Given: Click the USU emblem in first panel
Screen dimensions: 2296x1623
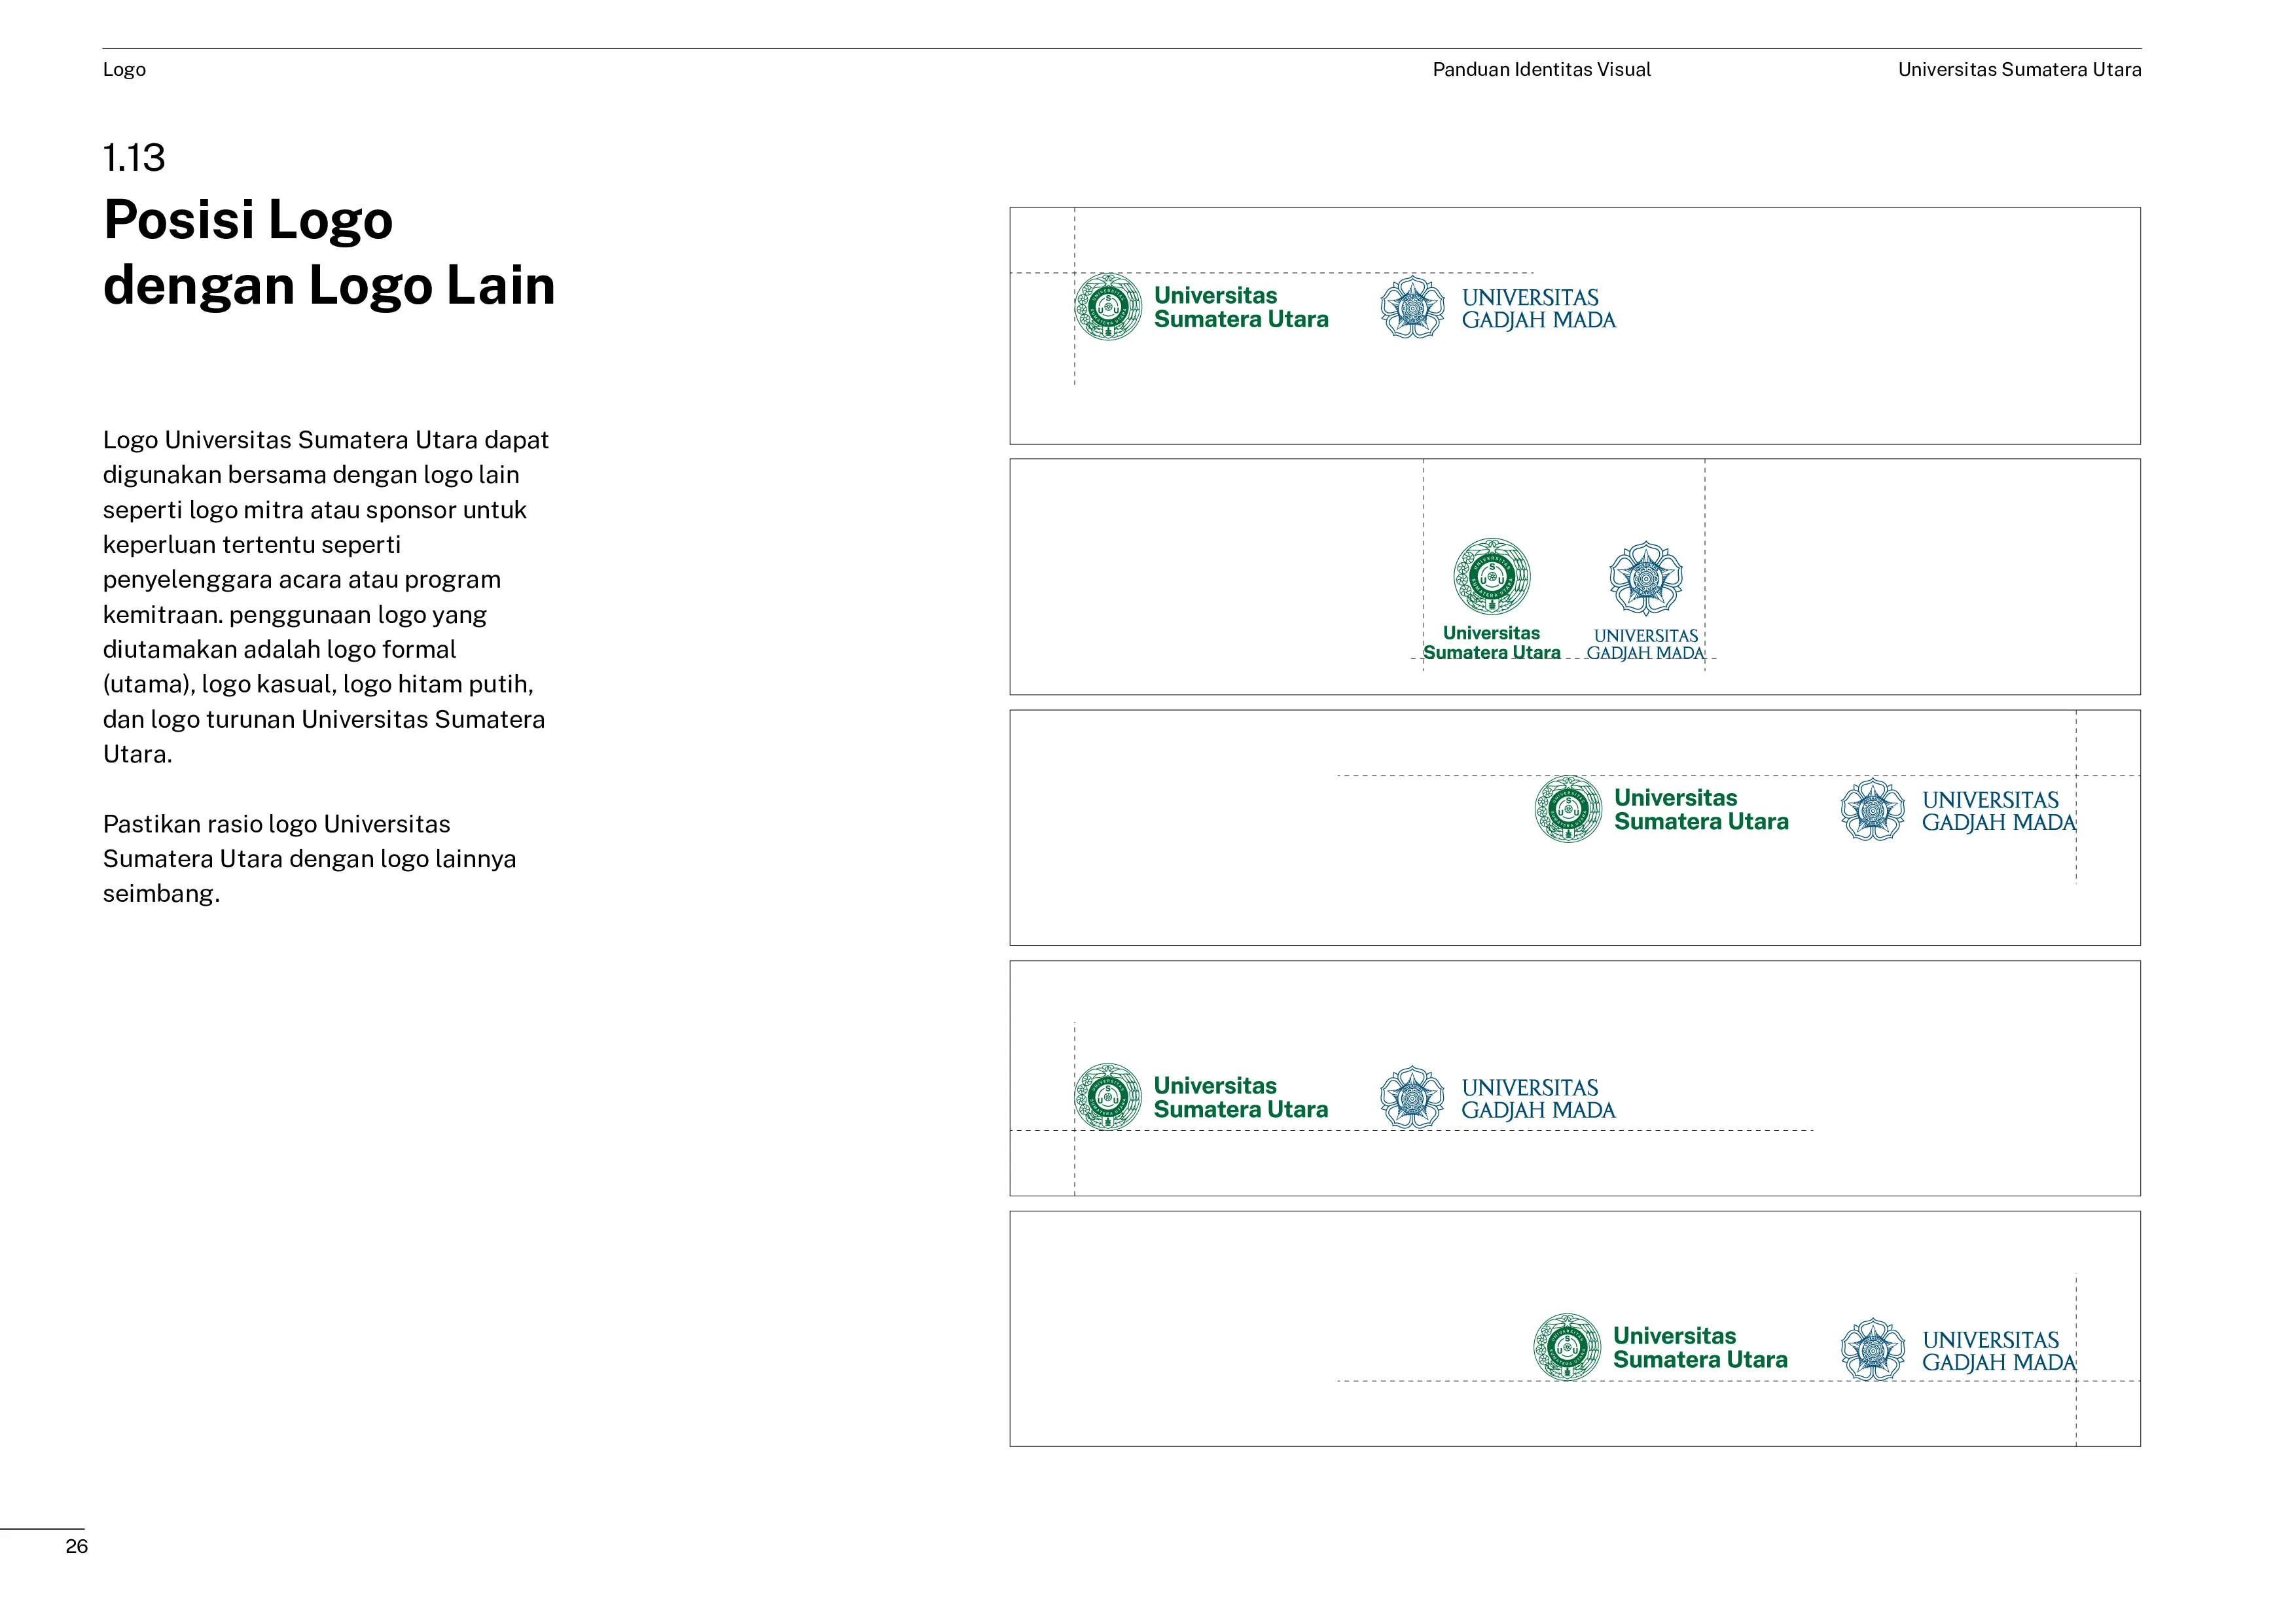Looking at the screenshot, I should pos(1108,307).
